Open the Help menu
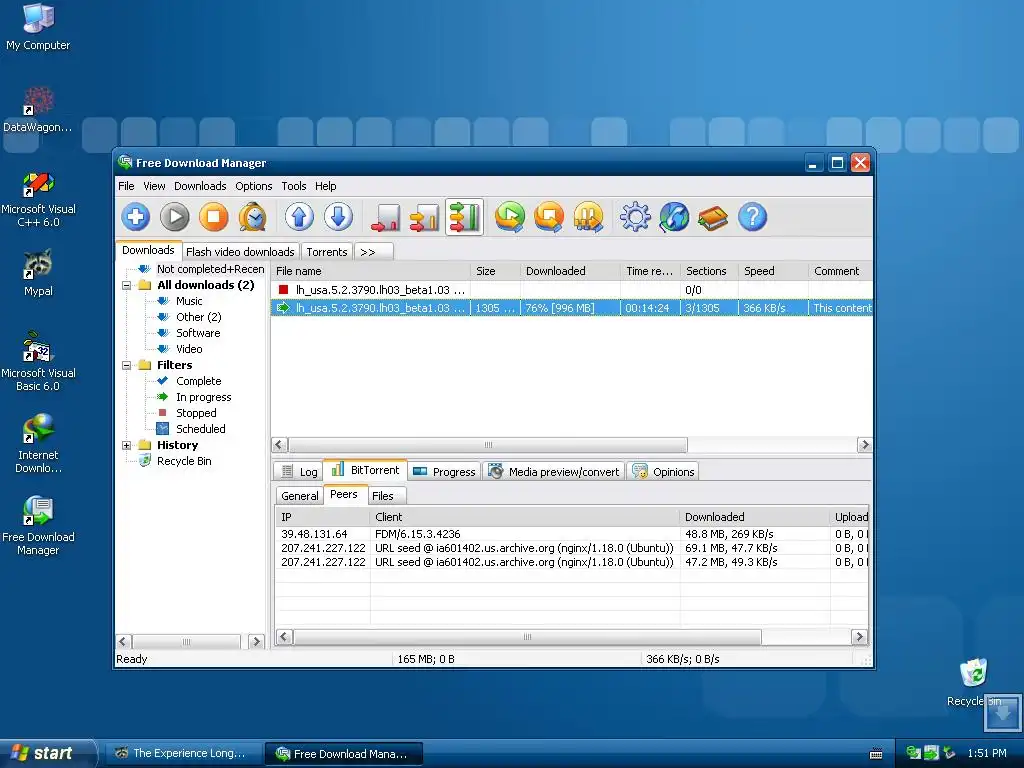Viewport: 1024px width, 768px height. click(325, 186)
